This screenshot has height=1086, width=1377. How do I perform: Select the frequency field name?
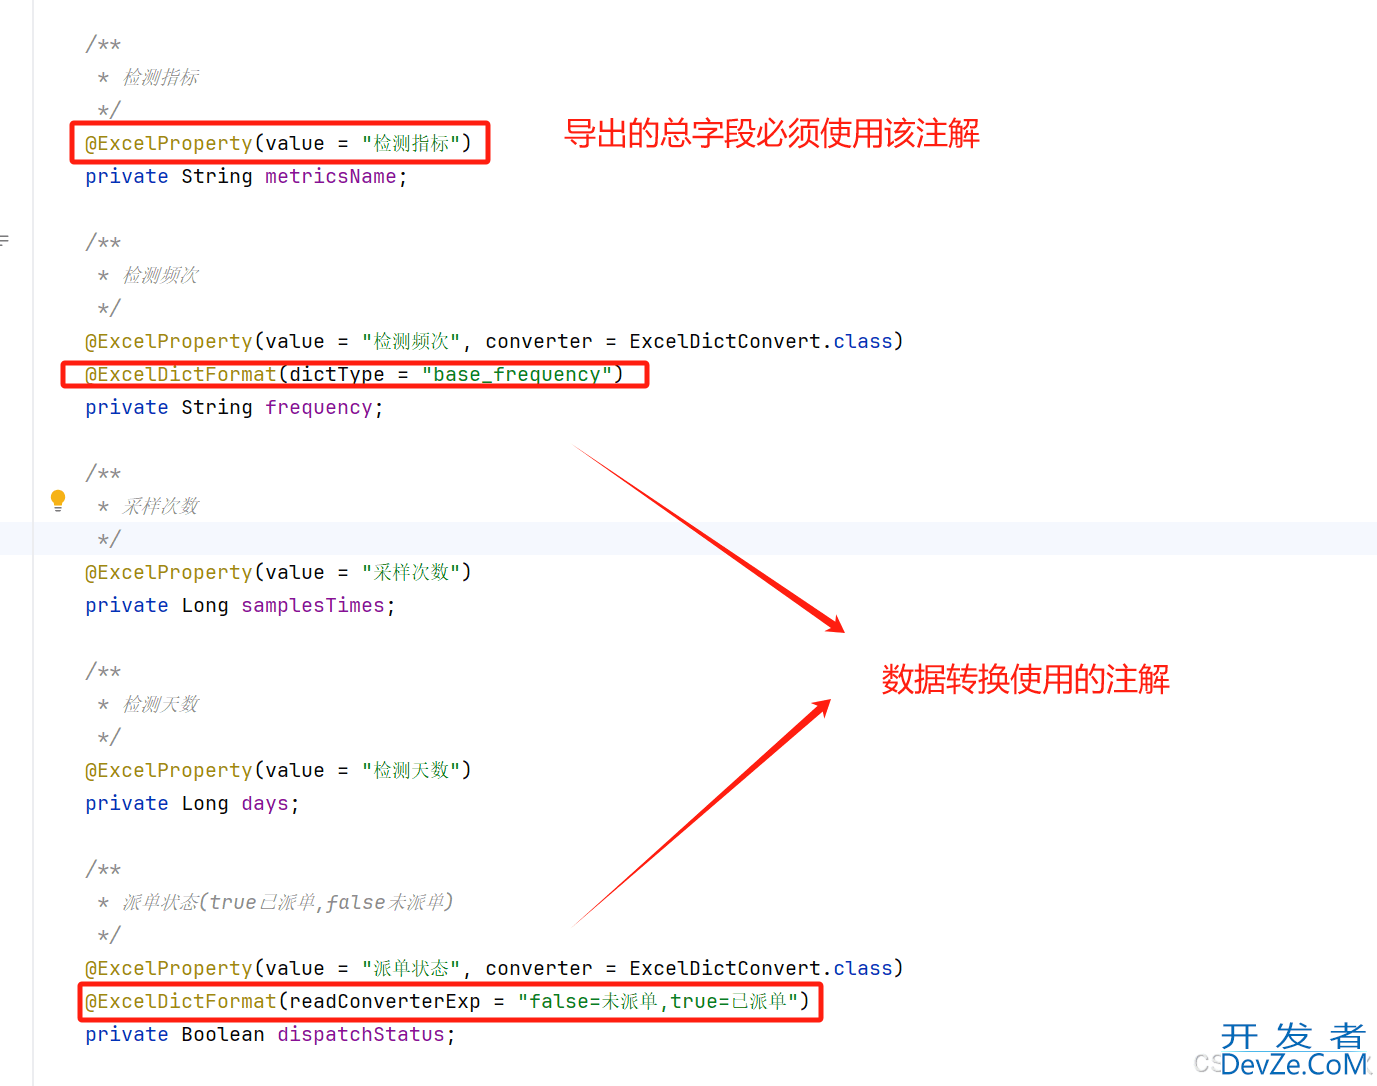(319, 407)
